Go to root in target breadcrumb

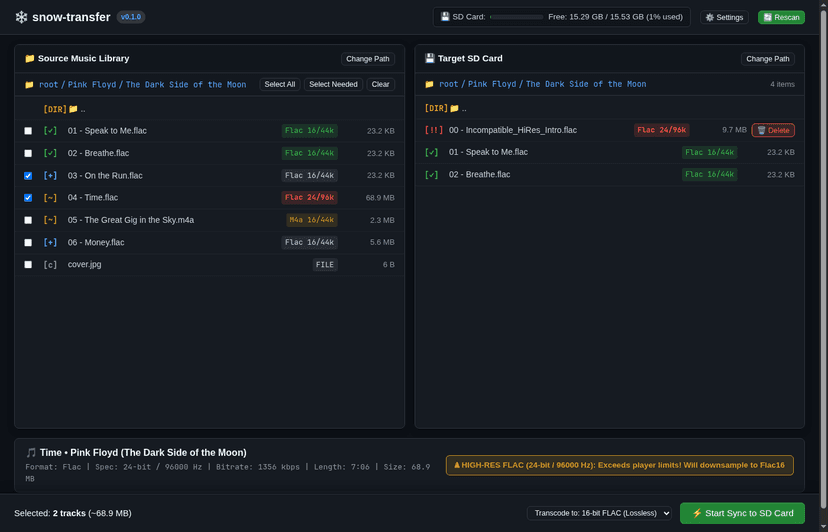(449, 84)
